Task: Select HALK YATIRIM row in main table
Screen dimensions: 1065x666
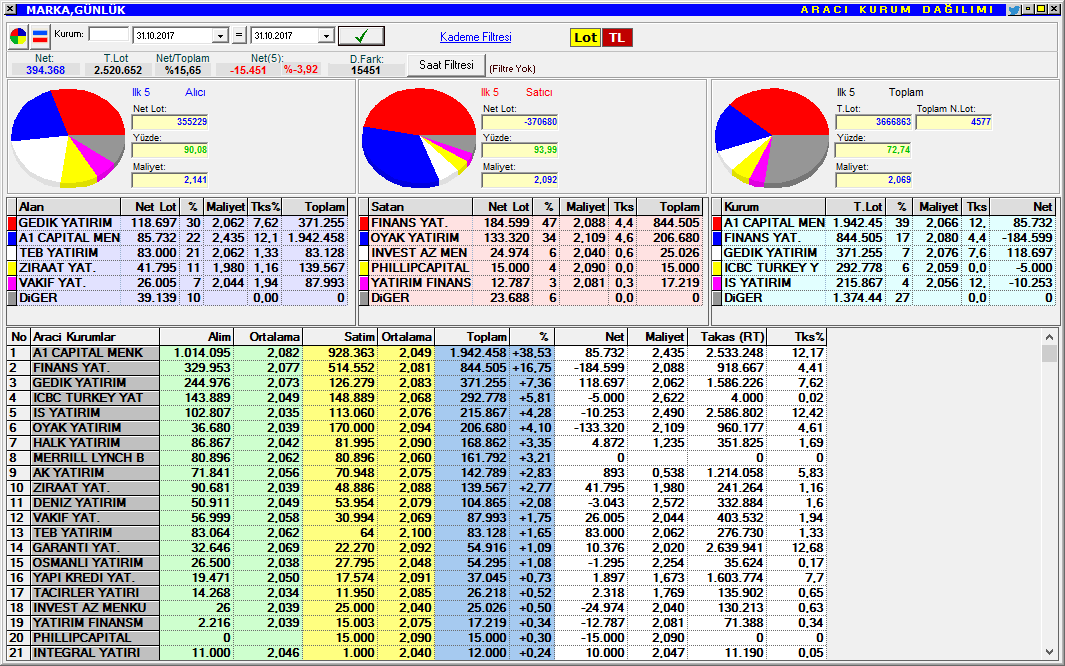Action: point(417,443)
